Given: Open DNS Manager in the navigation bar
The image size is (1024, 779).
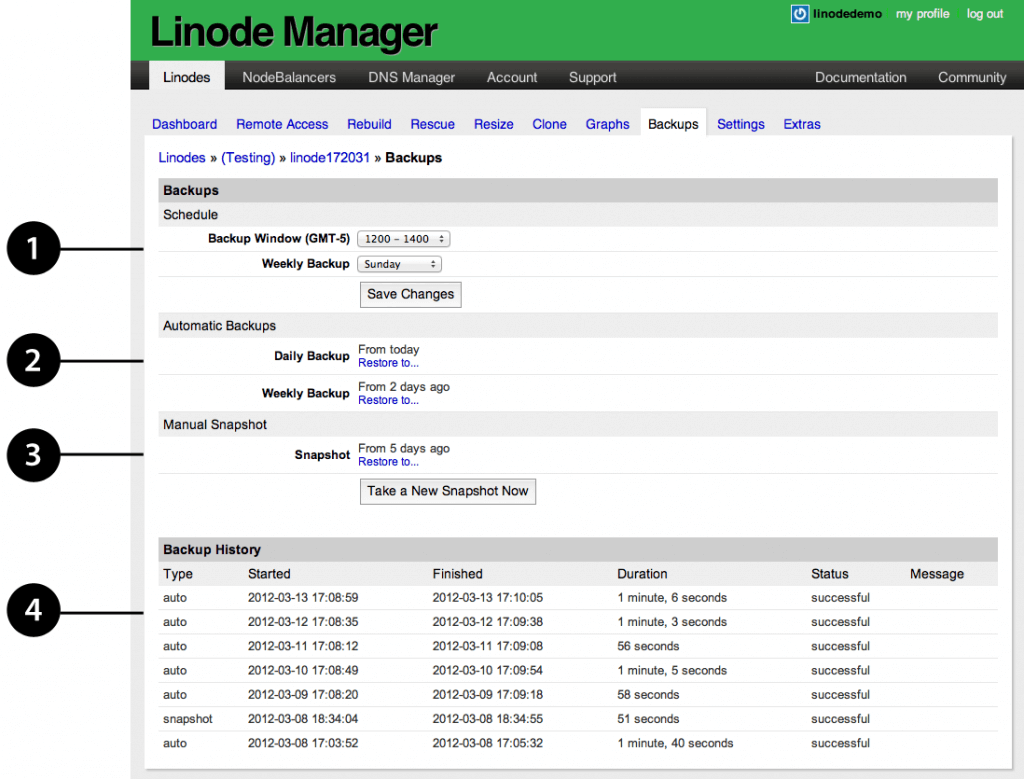Looking at the screenshot, I should pyautogui.click(x=411, y=77).
